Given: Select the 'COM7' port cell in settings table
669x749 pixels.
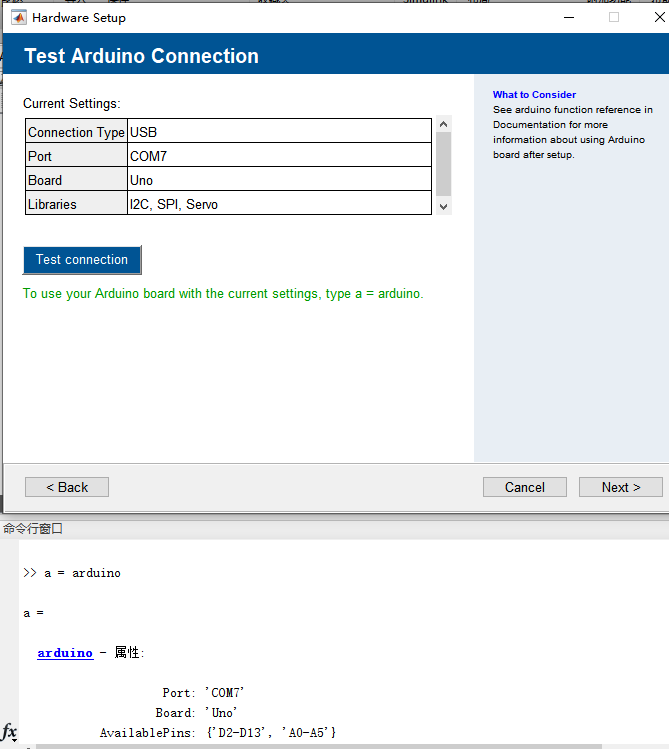Looking at the screenshot, I should pyautogui.click(x=279, y=155).
